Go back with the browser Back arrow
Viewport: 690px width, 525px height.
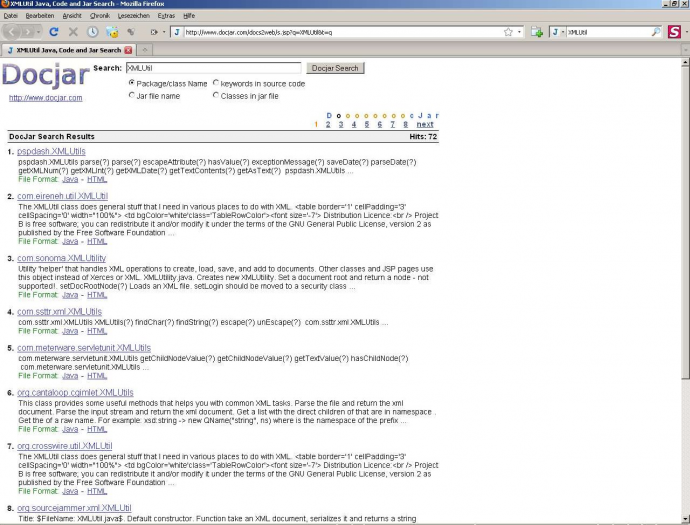(x=11, y=32)
